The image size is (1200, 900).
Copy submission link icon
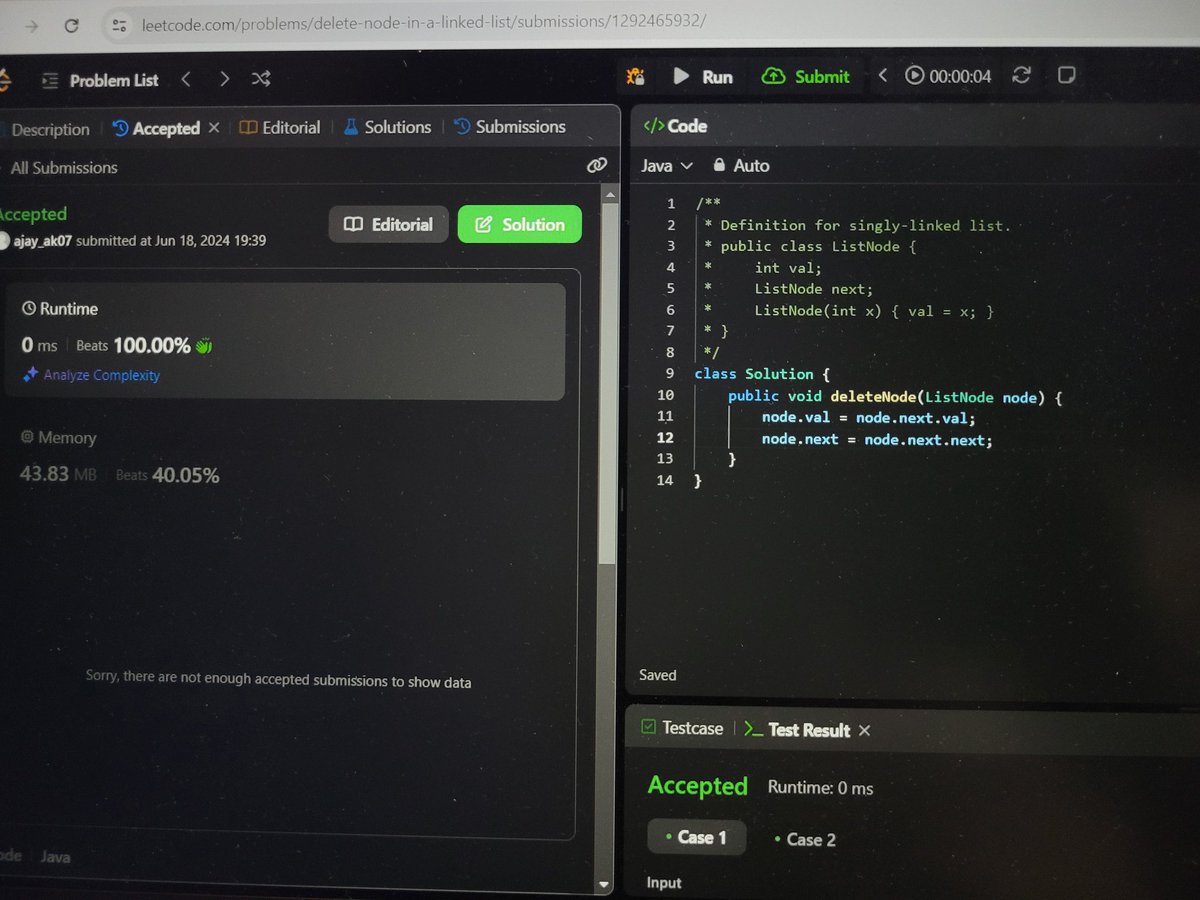[597, 165]
